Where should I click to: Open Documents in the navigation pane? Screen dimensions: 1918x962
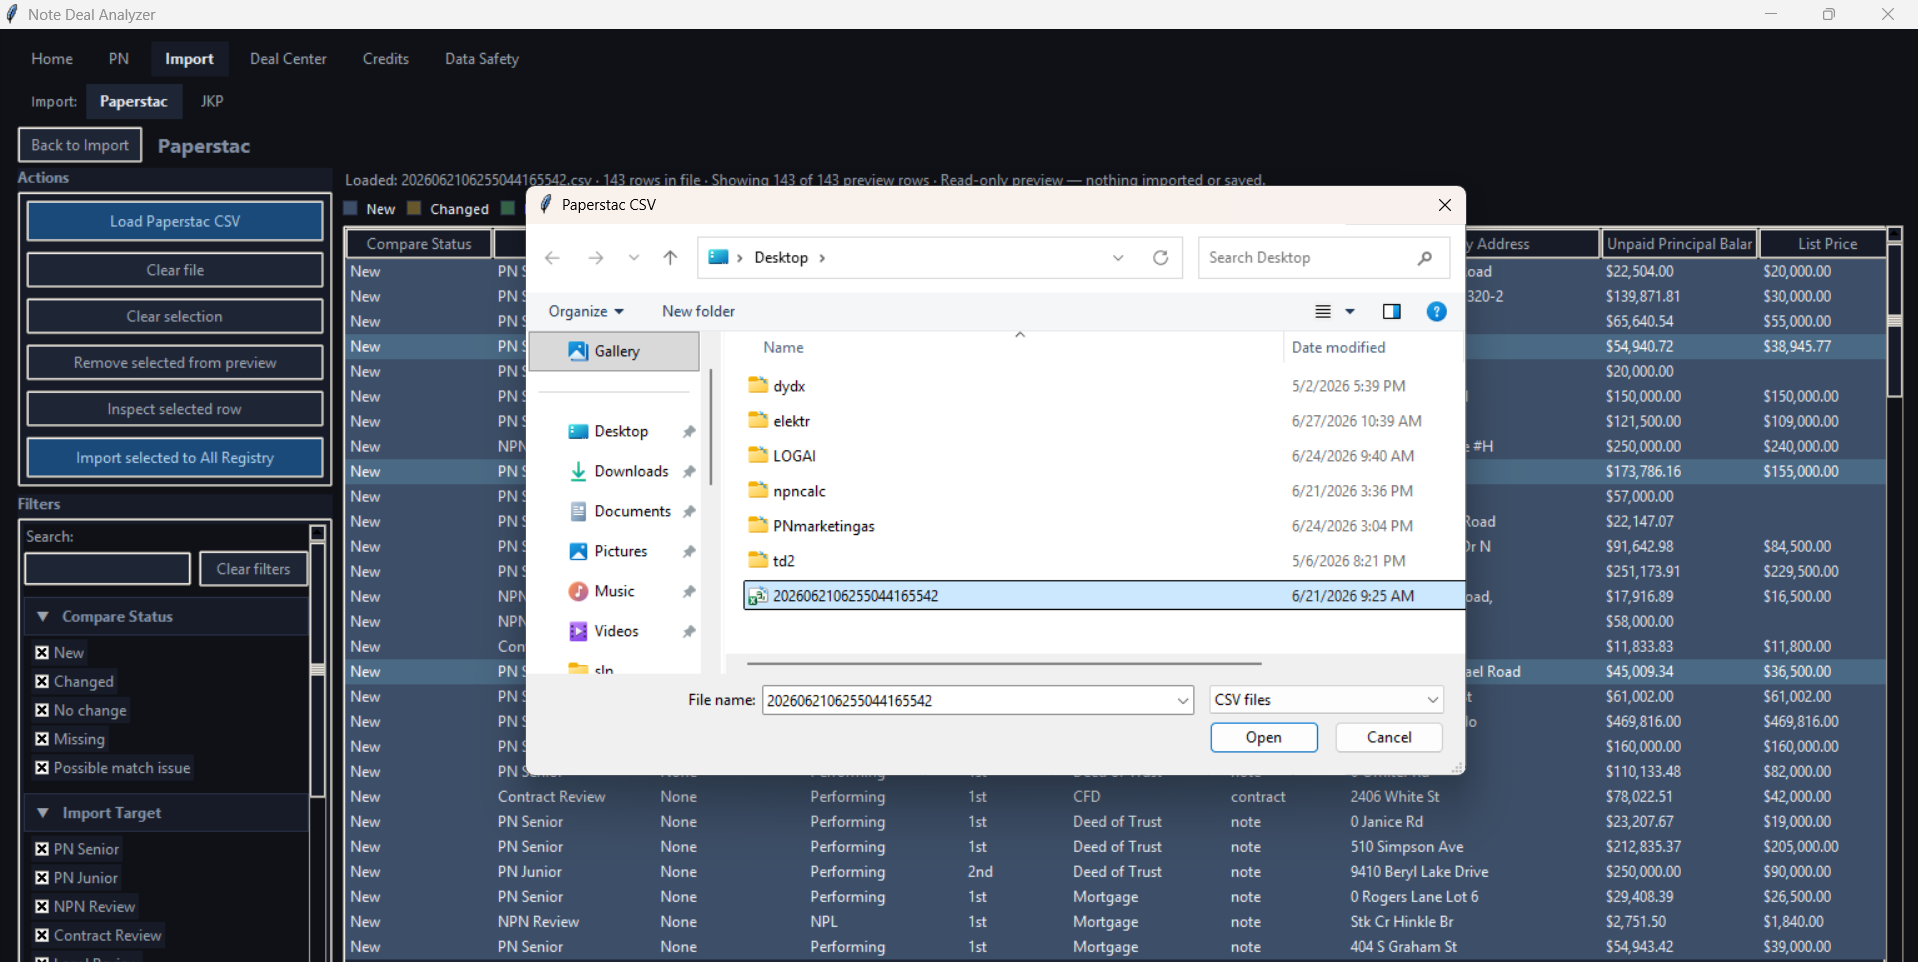(x=632, y=511)
